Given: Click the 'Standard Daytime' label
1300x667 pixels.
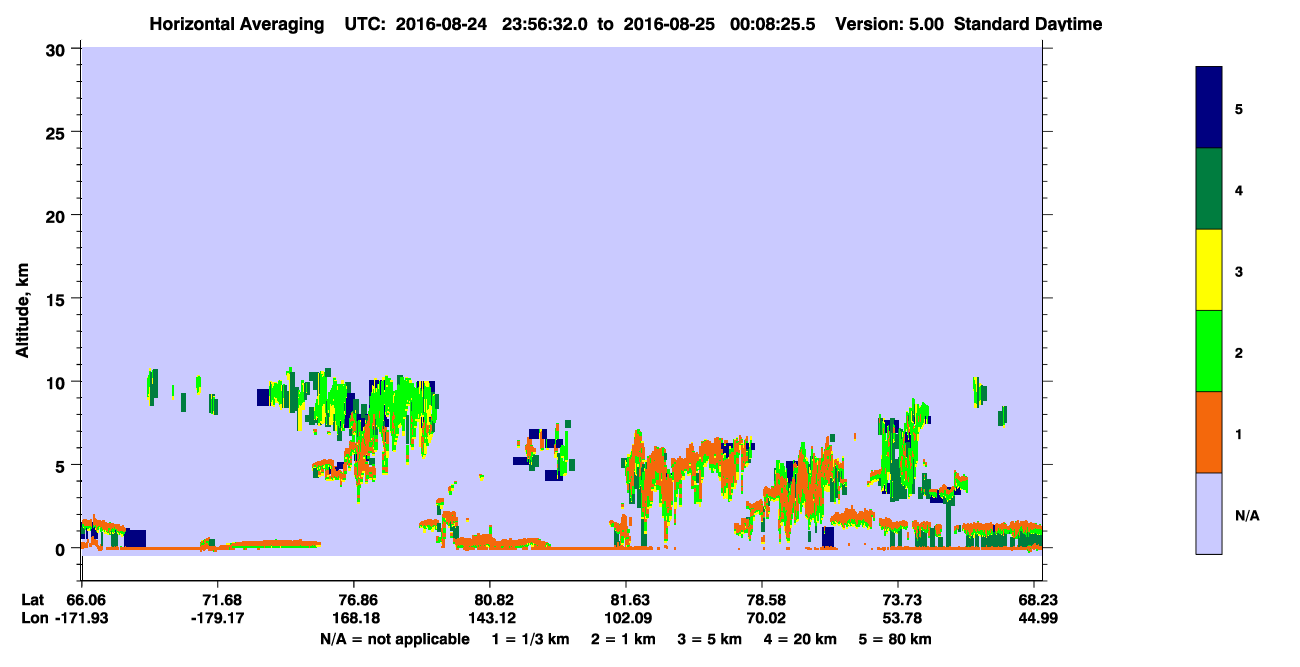Looking at the screenshot, I should click(x=1028, y=24).
